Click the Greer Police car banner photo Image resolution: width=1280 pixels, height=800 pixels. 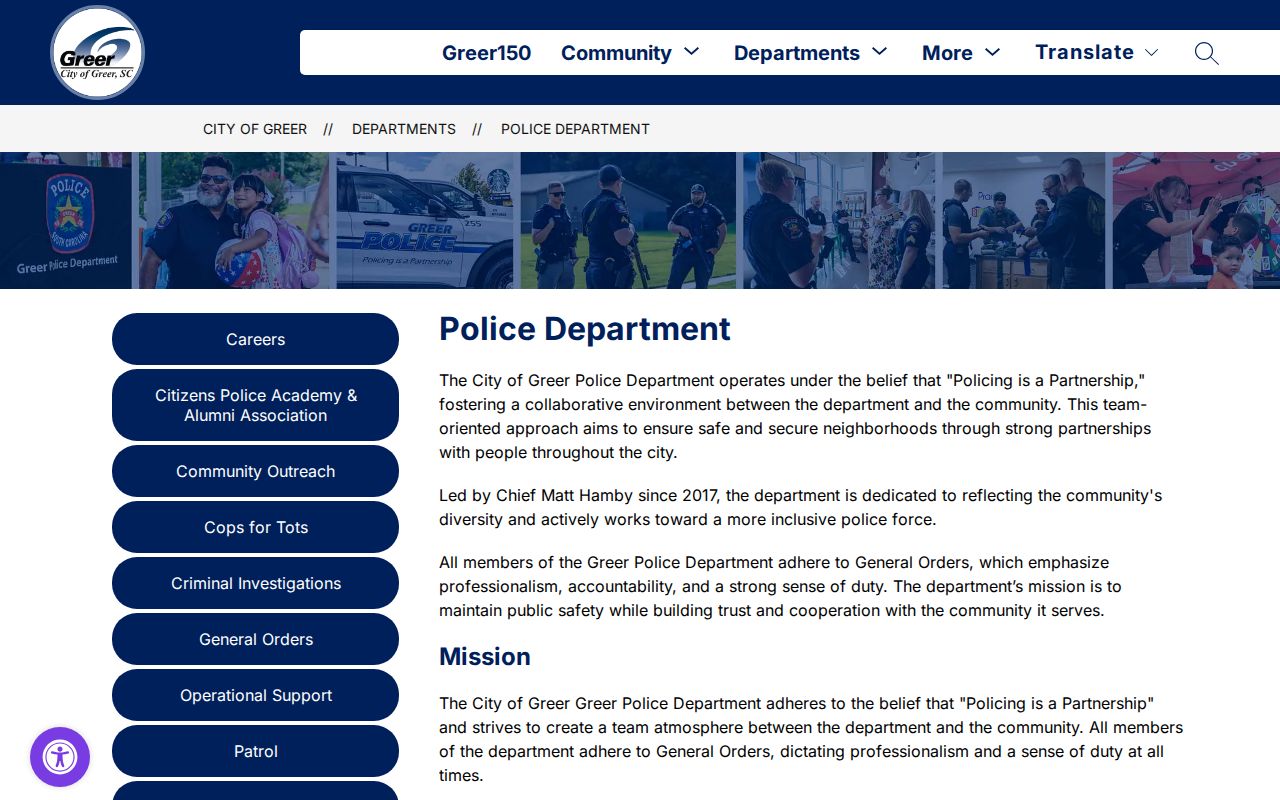(426, 220)
